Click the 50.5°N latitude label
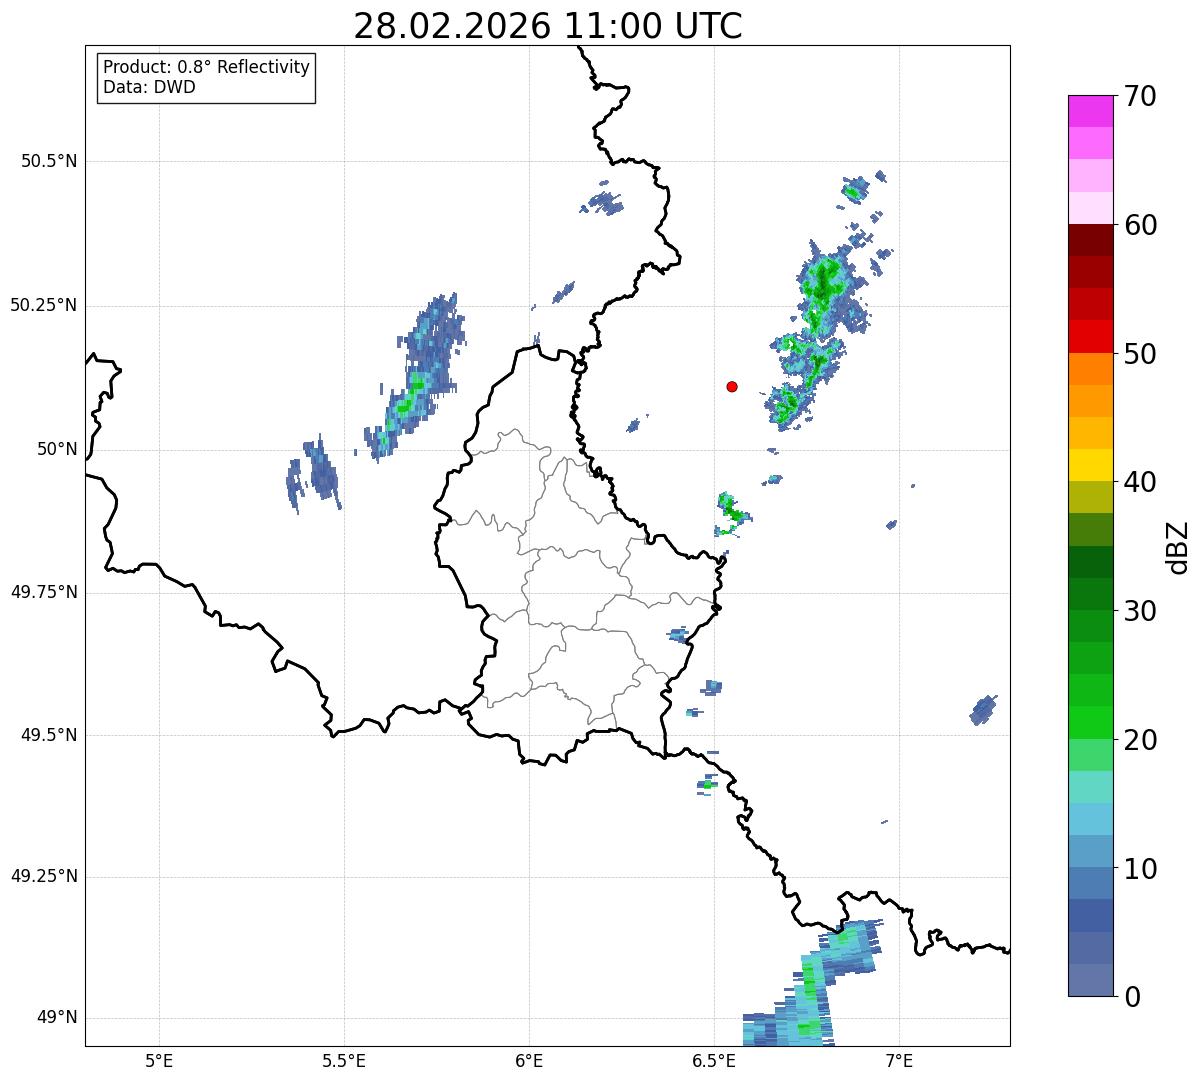Image resolution: width=1202 pixels, height=1081 pixels. [x=49, y=161]
